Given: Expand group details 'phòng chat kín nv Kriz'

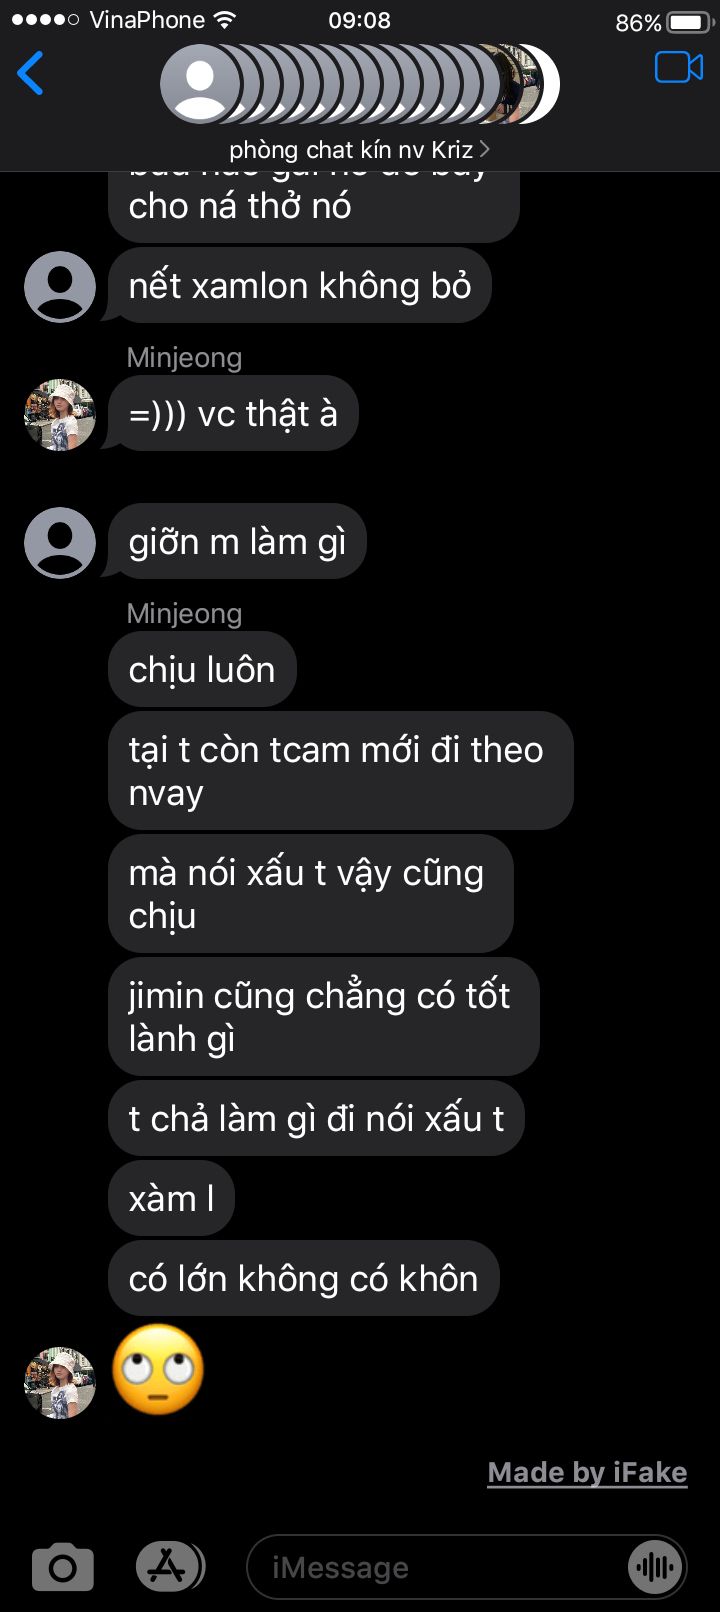Looking at the screenshot, I should click(x=359, y=149).
